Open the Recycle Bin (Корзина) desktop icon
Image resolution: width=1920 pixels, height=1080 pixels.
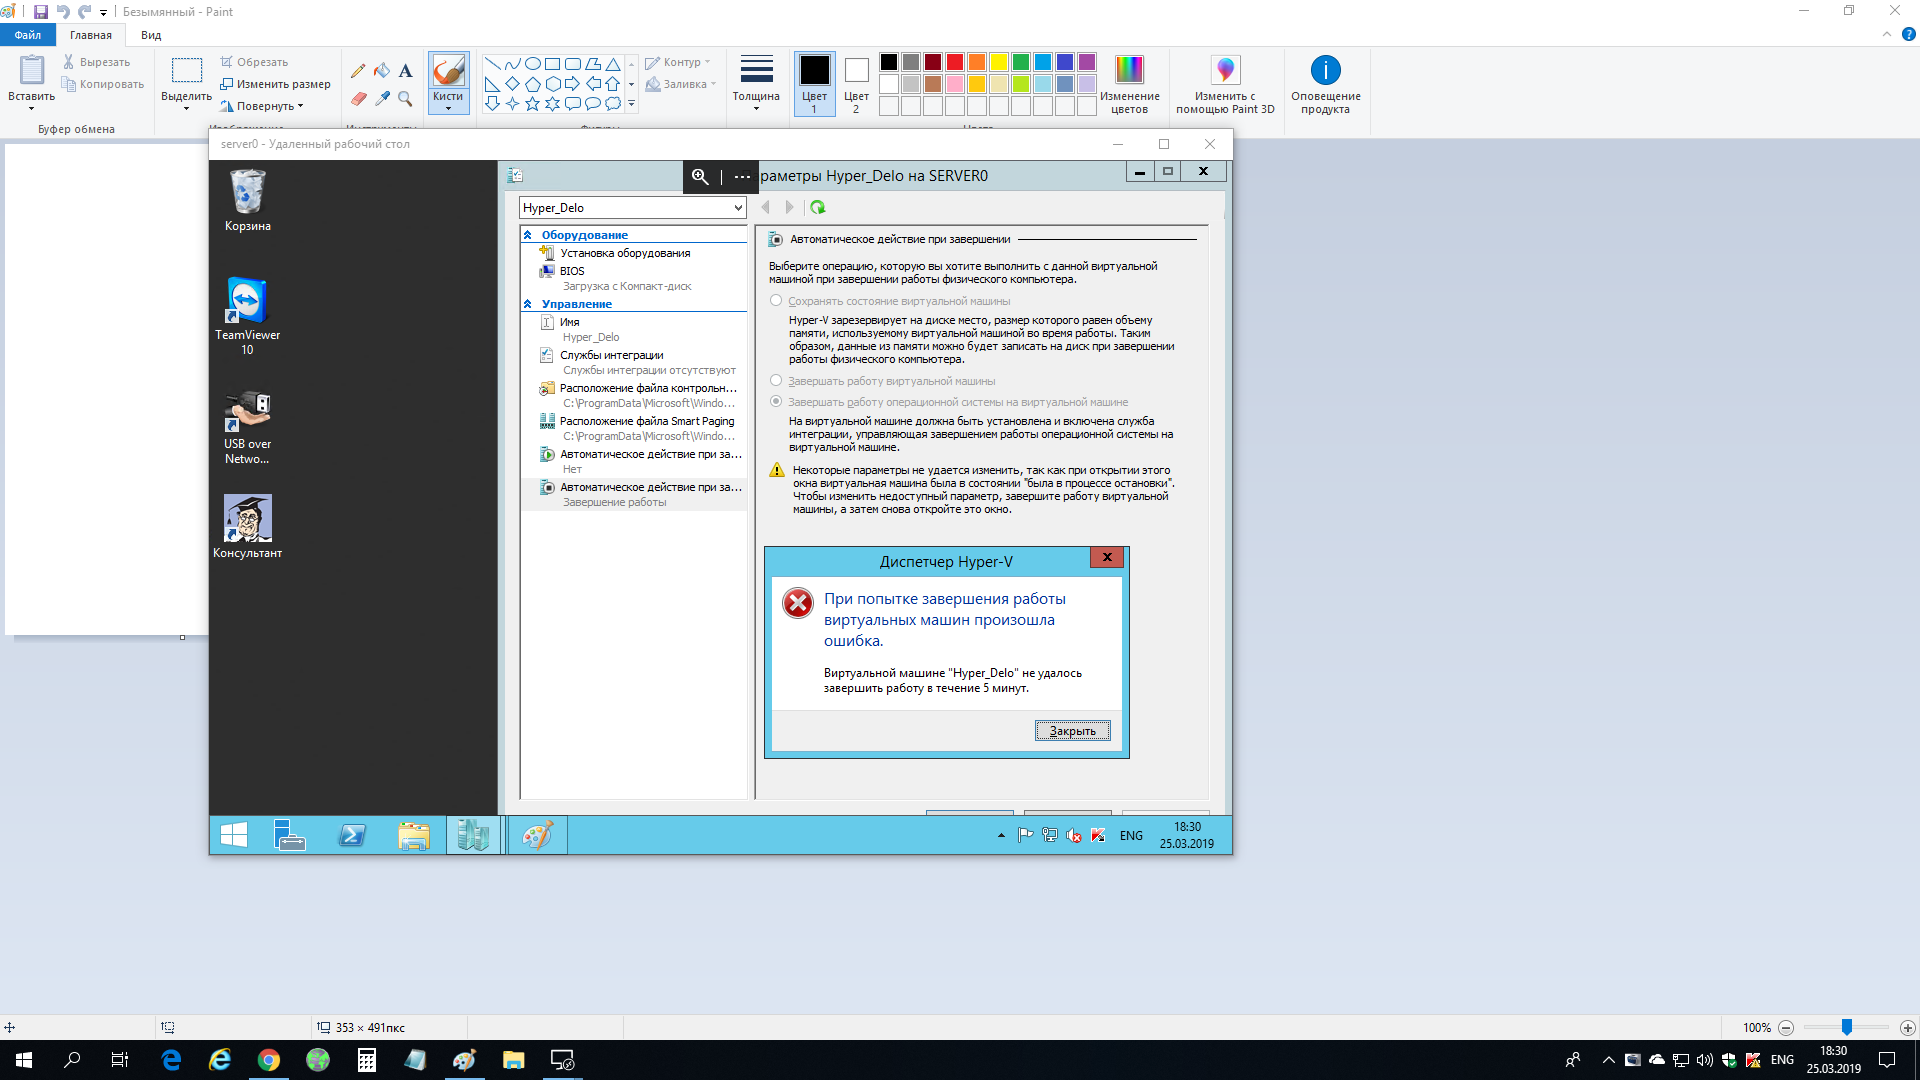coord(247,200)
